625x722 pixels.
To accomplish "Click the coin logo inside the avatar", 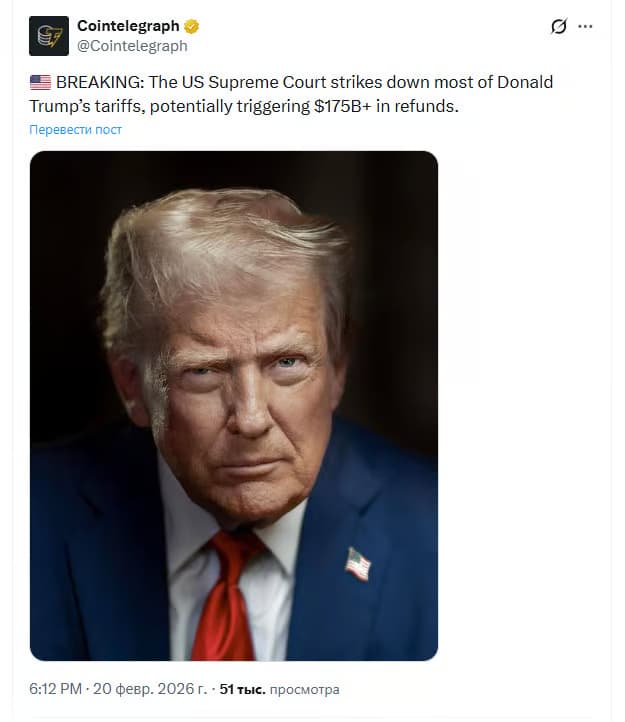I will pyautogui.click(x=49, y=36).
